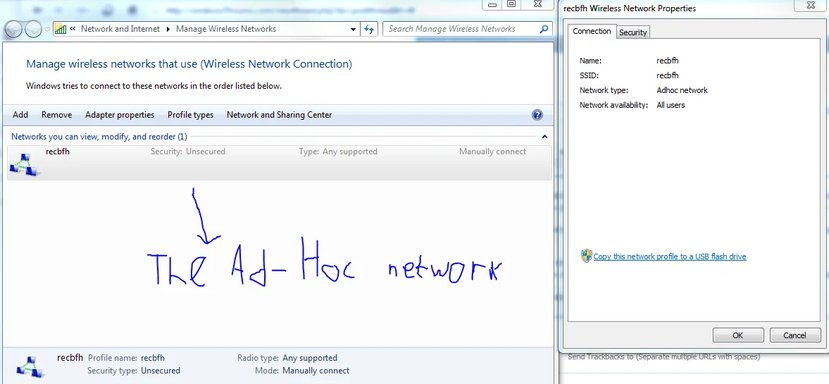Open the recent pages dropdown beside navigation arrows
Image resolution: width=829 pixels, height=384 pixels.
click(x=47, y=30)
